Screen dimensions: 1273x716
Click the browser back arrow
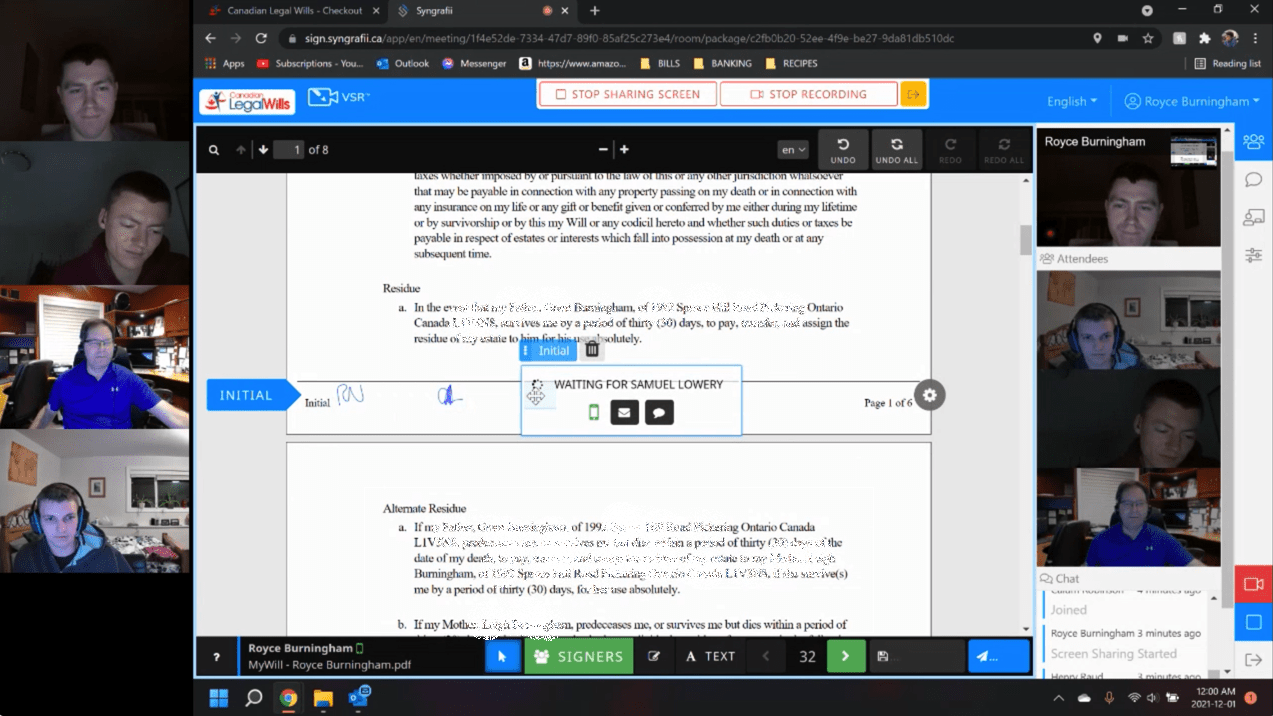point(210,38)
